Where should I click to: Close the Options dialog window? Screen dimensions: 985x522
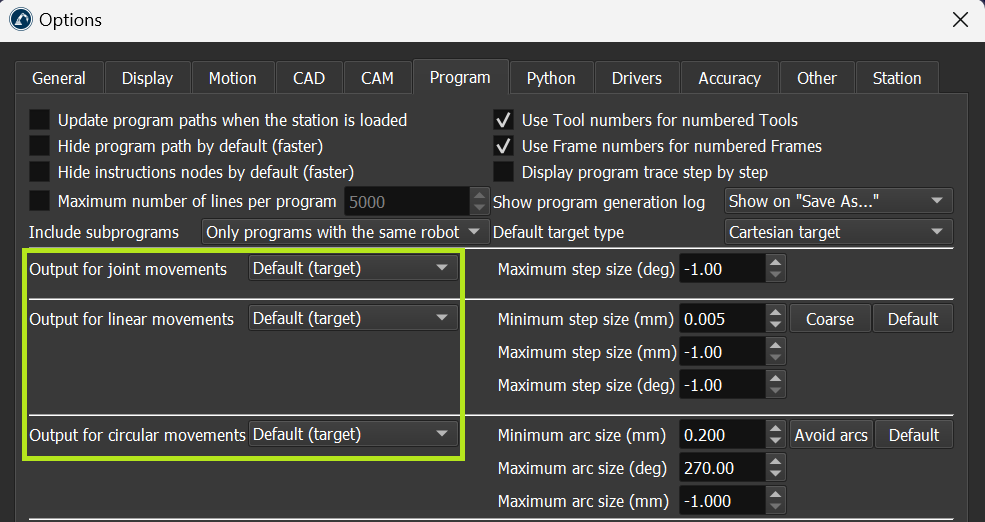[x=960, y=20]
